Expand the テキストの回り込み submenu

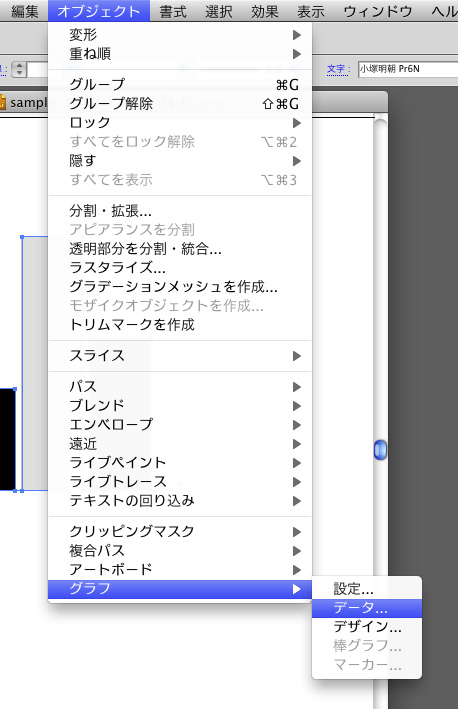coord(180,501)
